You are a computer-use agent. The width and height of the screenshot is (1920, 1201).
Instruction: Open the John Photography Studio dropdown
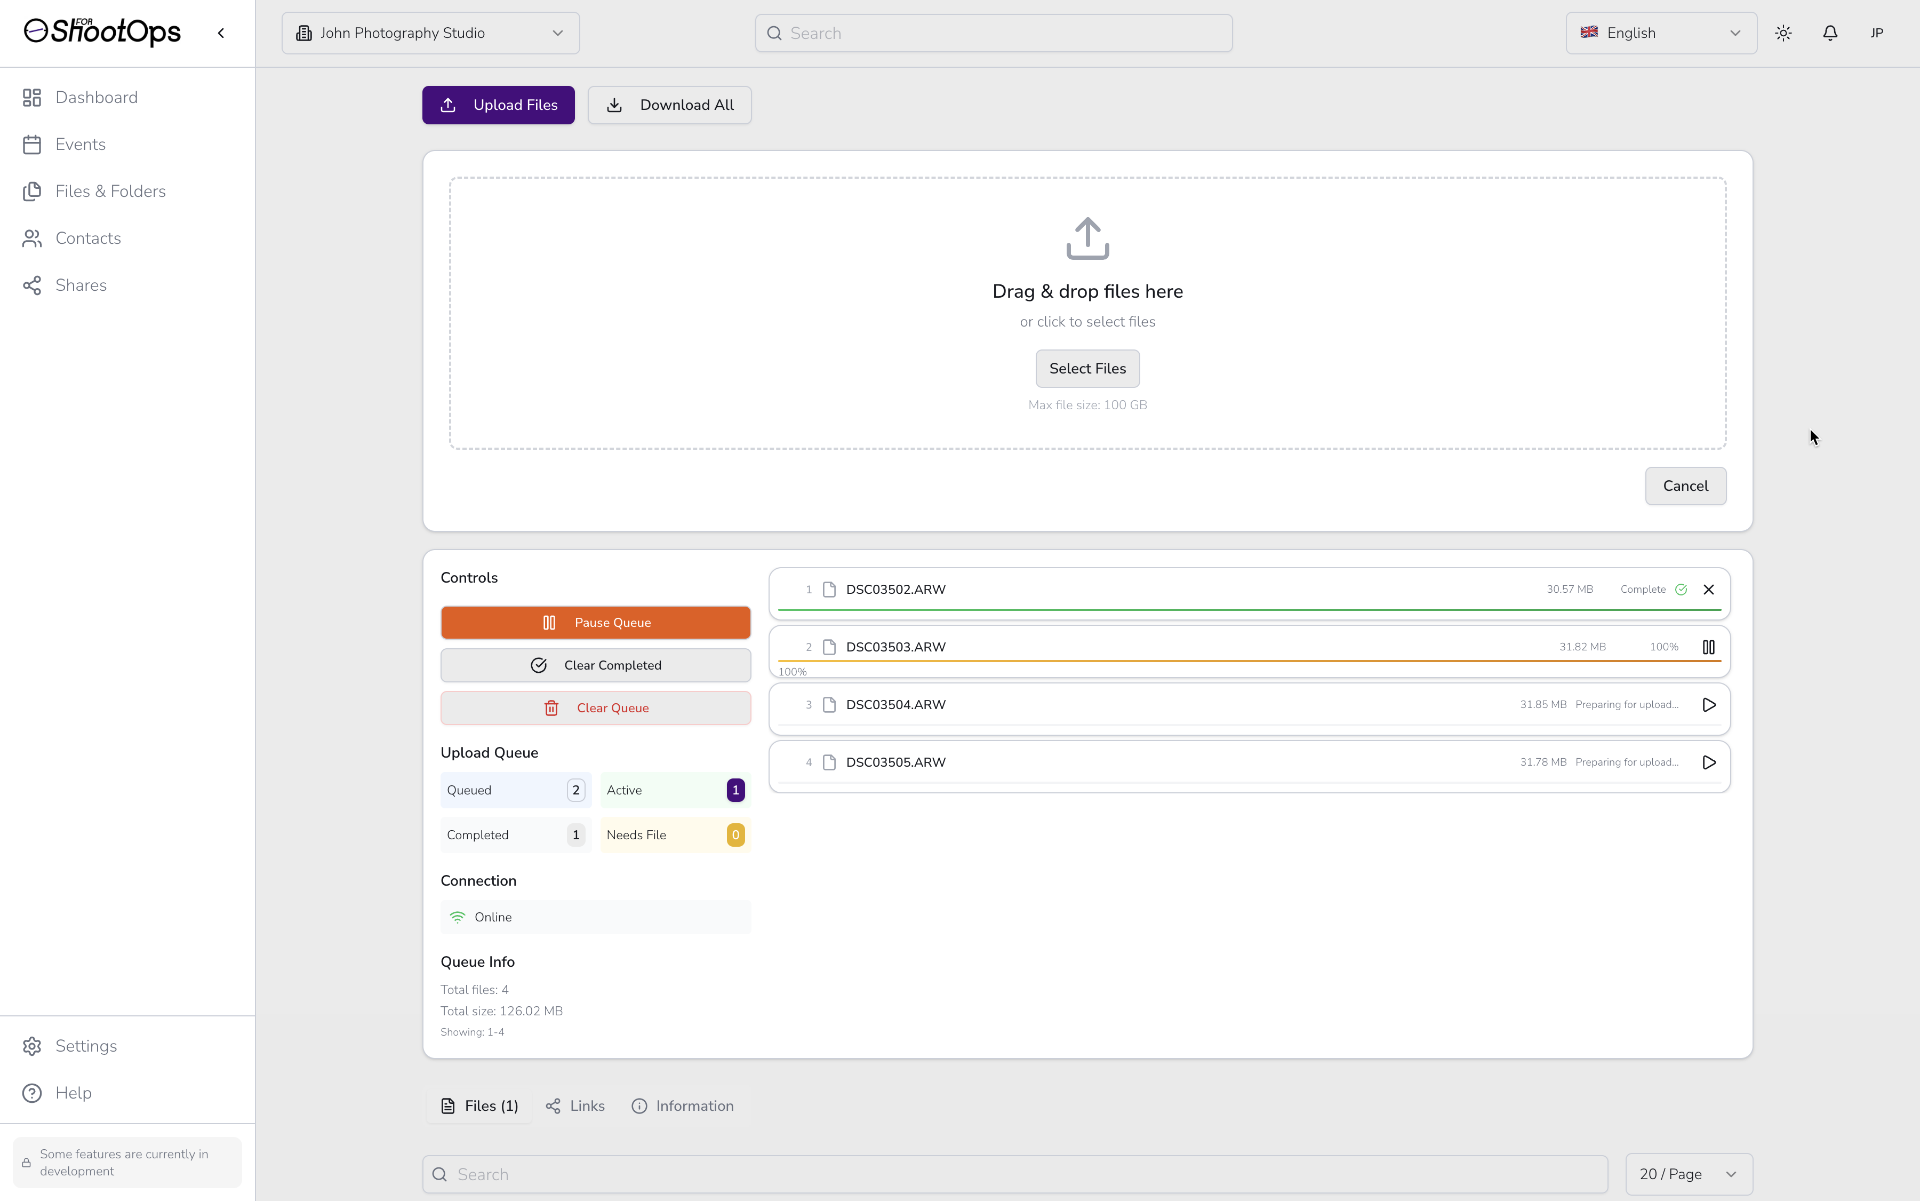click(x=430, y=33)
